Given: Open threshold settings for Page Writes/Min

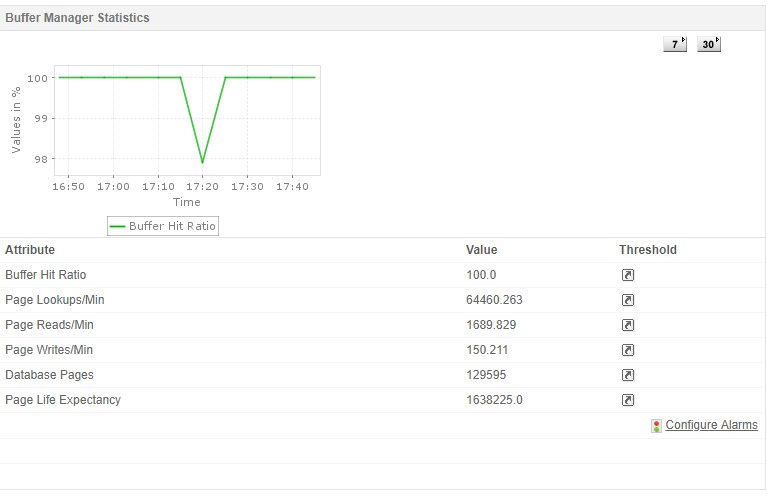Looking at the screenshot, I should click(x=628, y=350).
